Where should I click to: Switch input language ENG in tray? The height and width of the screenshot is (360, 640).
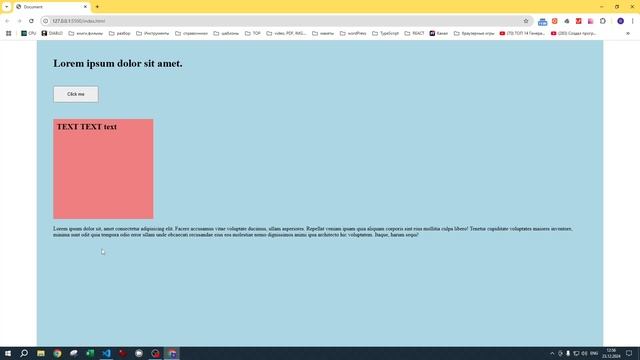click(x=594, y=353)
